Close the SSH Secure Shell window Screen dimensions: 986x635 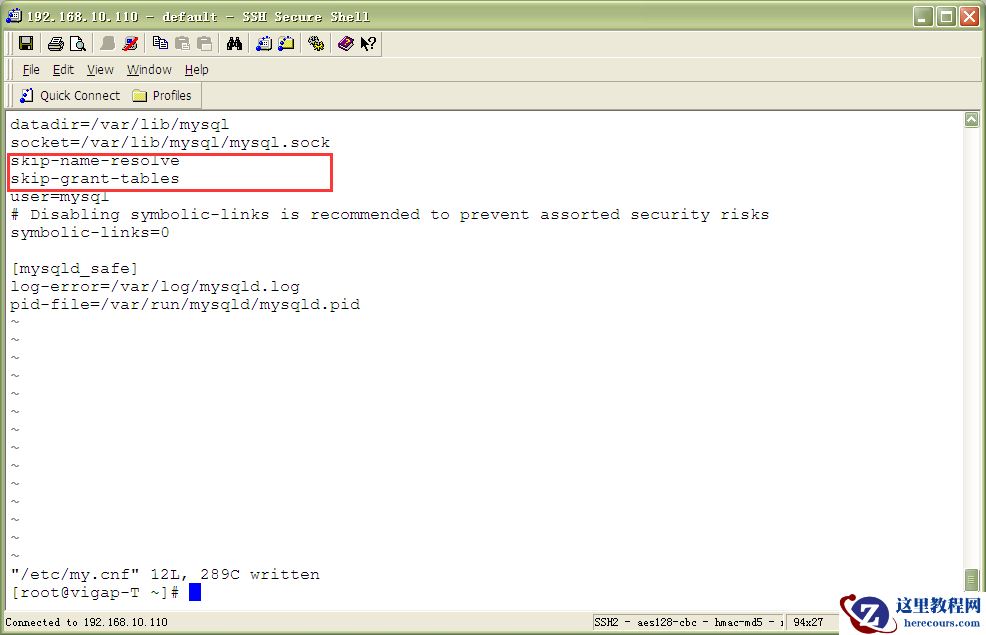[x=969, y=16]
